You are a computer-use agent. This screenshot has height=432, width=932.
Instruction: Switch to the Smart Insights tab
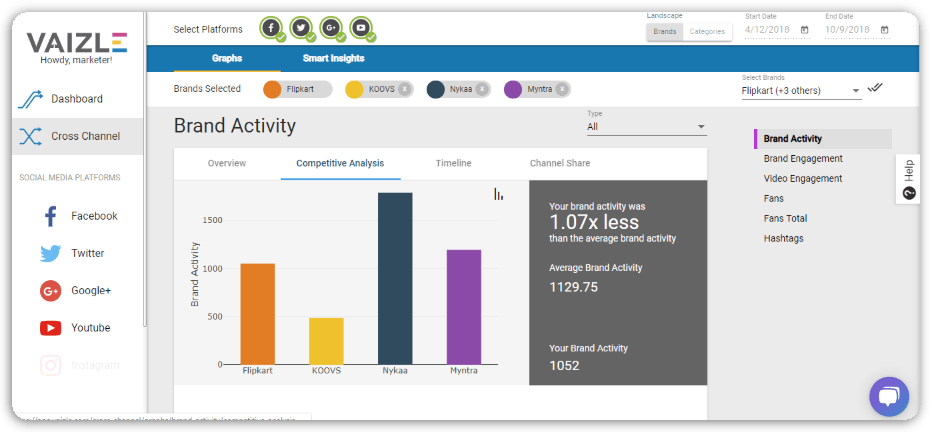point(333,58)
